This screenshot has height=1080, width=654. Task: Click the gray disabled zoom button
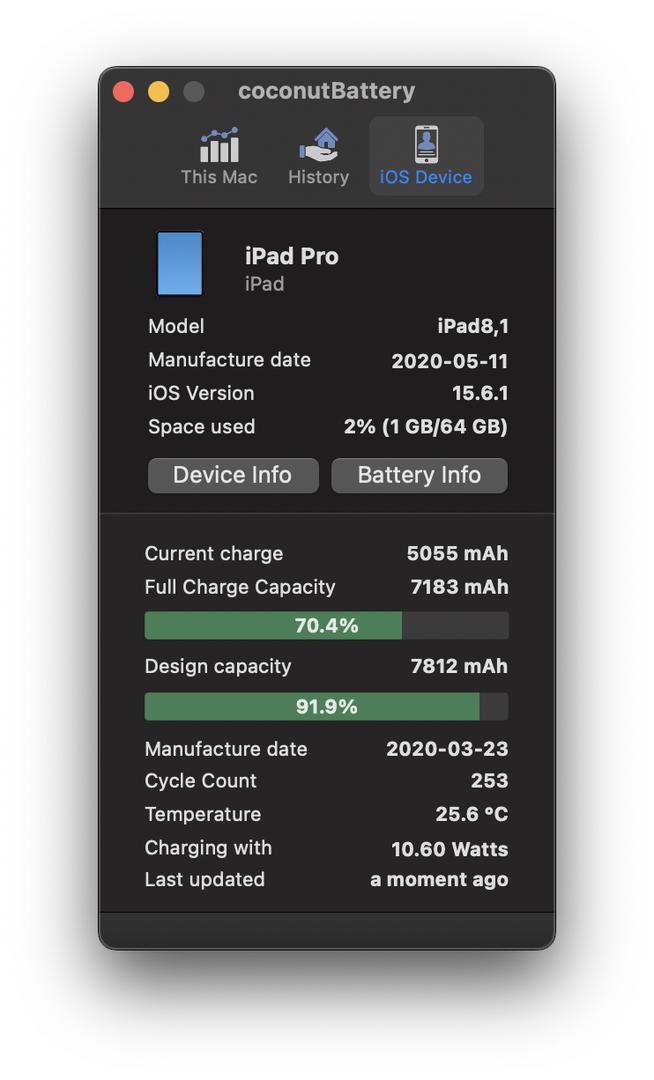(x=193, y=92)
